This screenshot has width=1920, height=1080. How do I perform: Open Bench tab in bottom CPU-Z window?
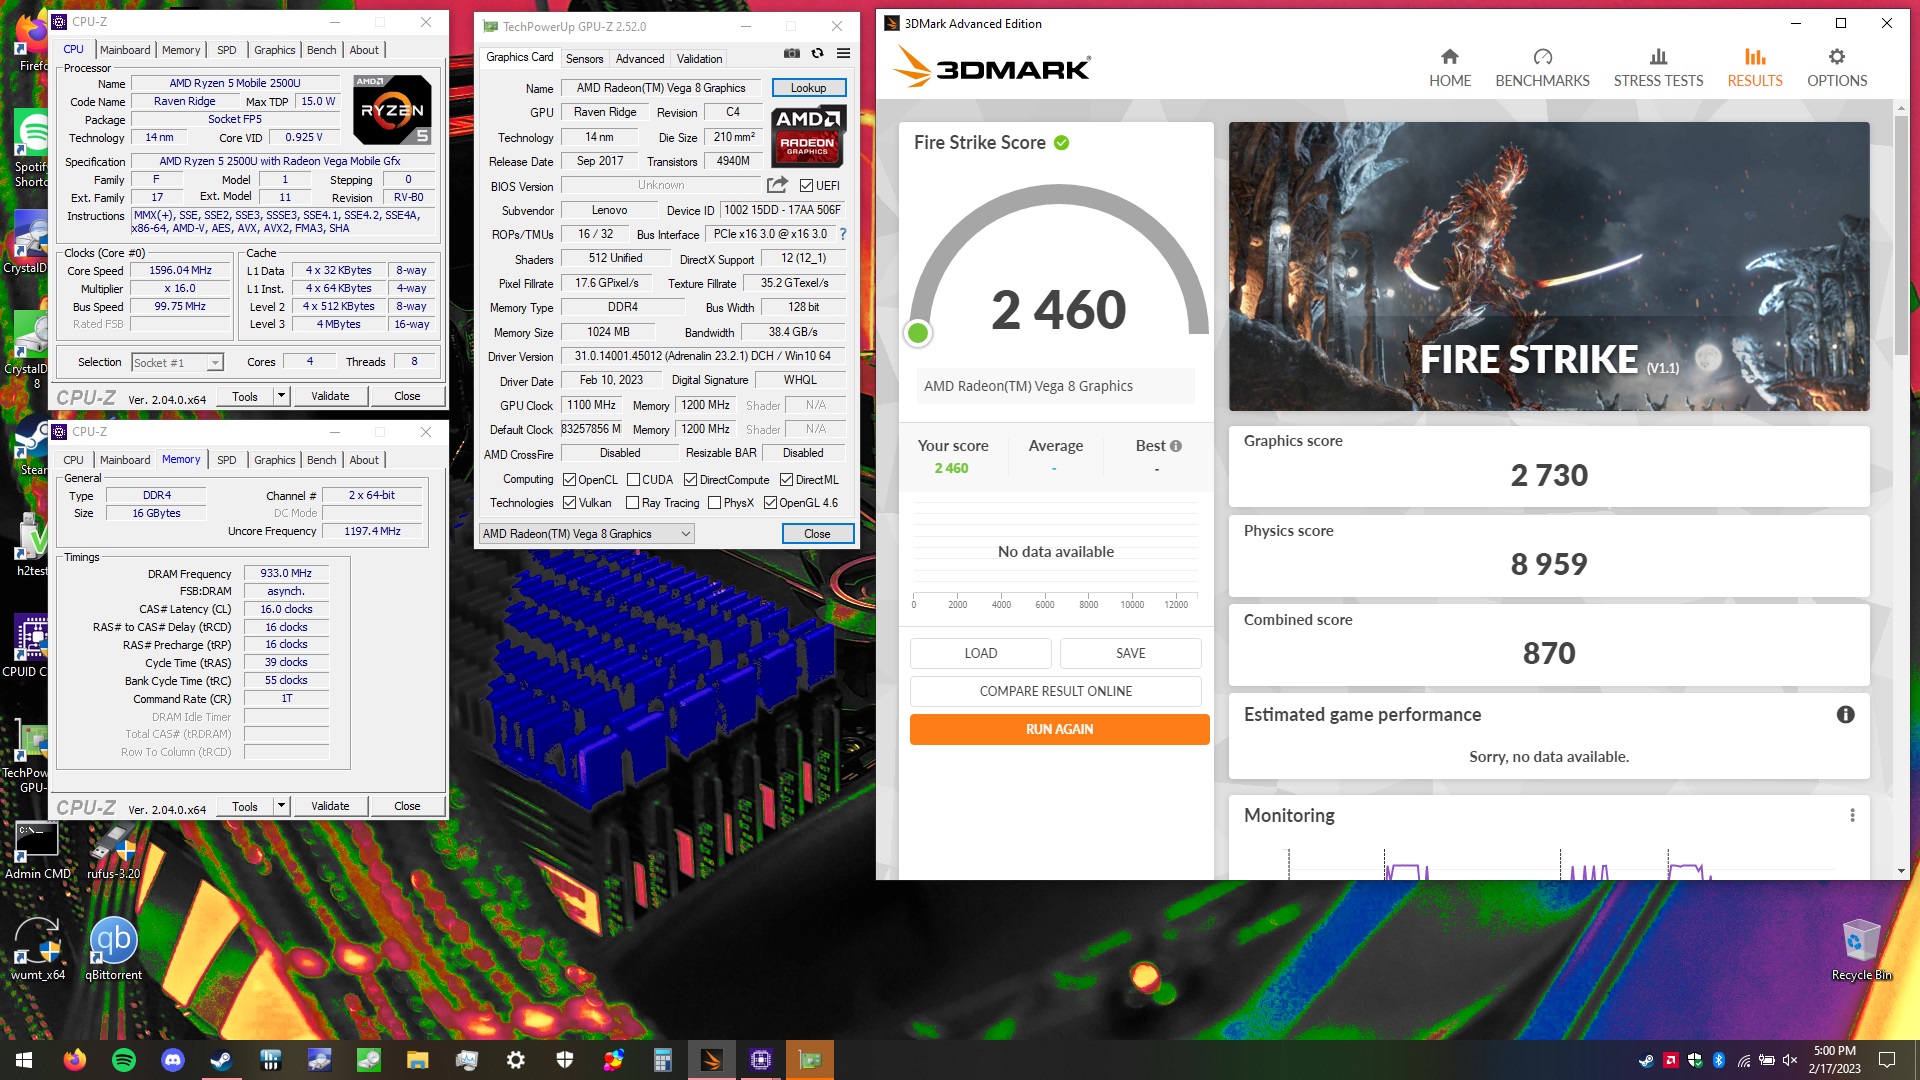(x=321, y=460)
